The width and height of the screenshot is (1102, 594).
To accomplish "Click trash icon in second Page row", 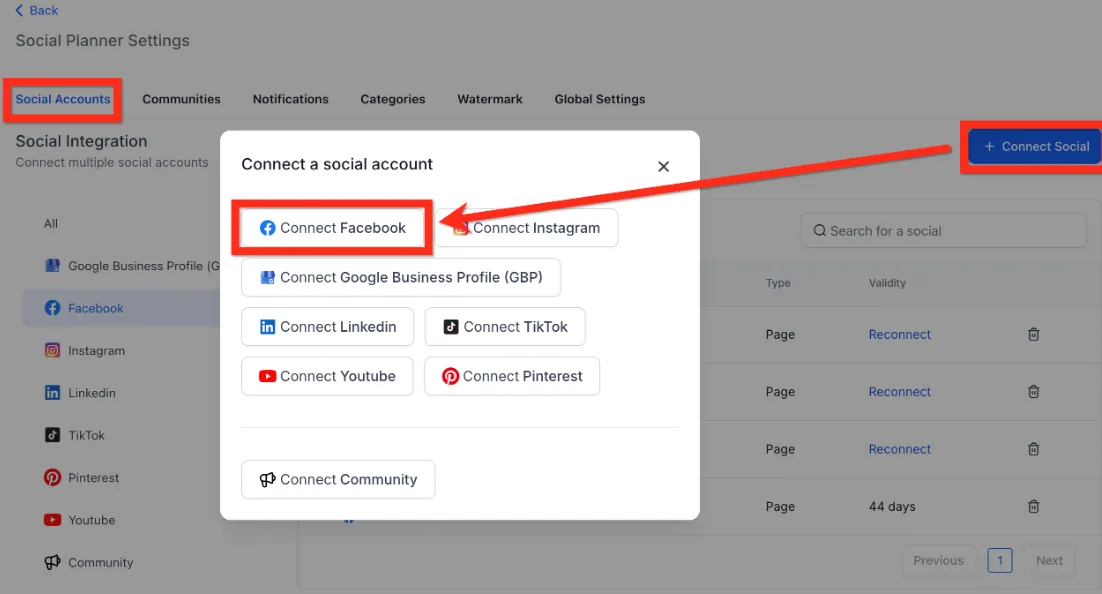I will point(1033,392).
